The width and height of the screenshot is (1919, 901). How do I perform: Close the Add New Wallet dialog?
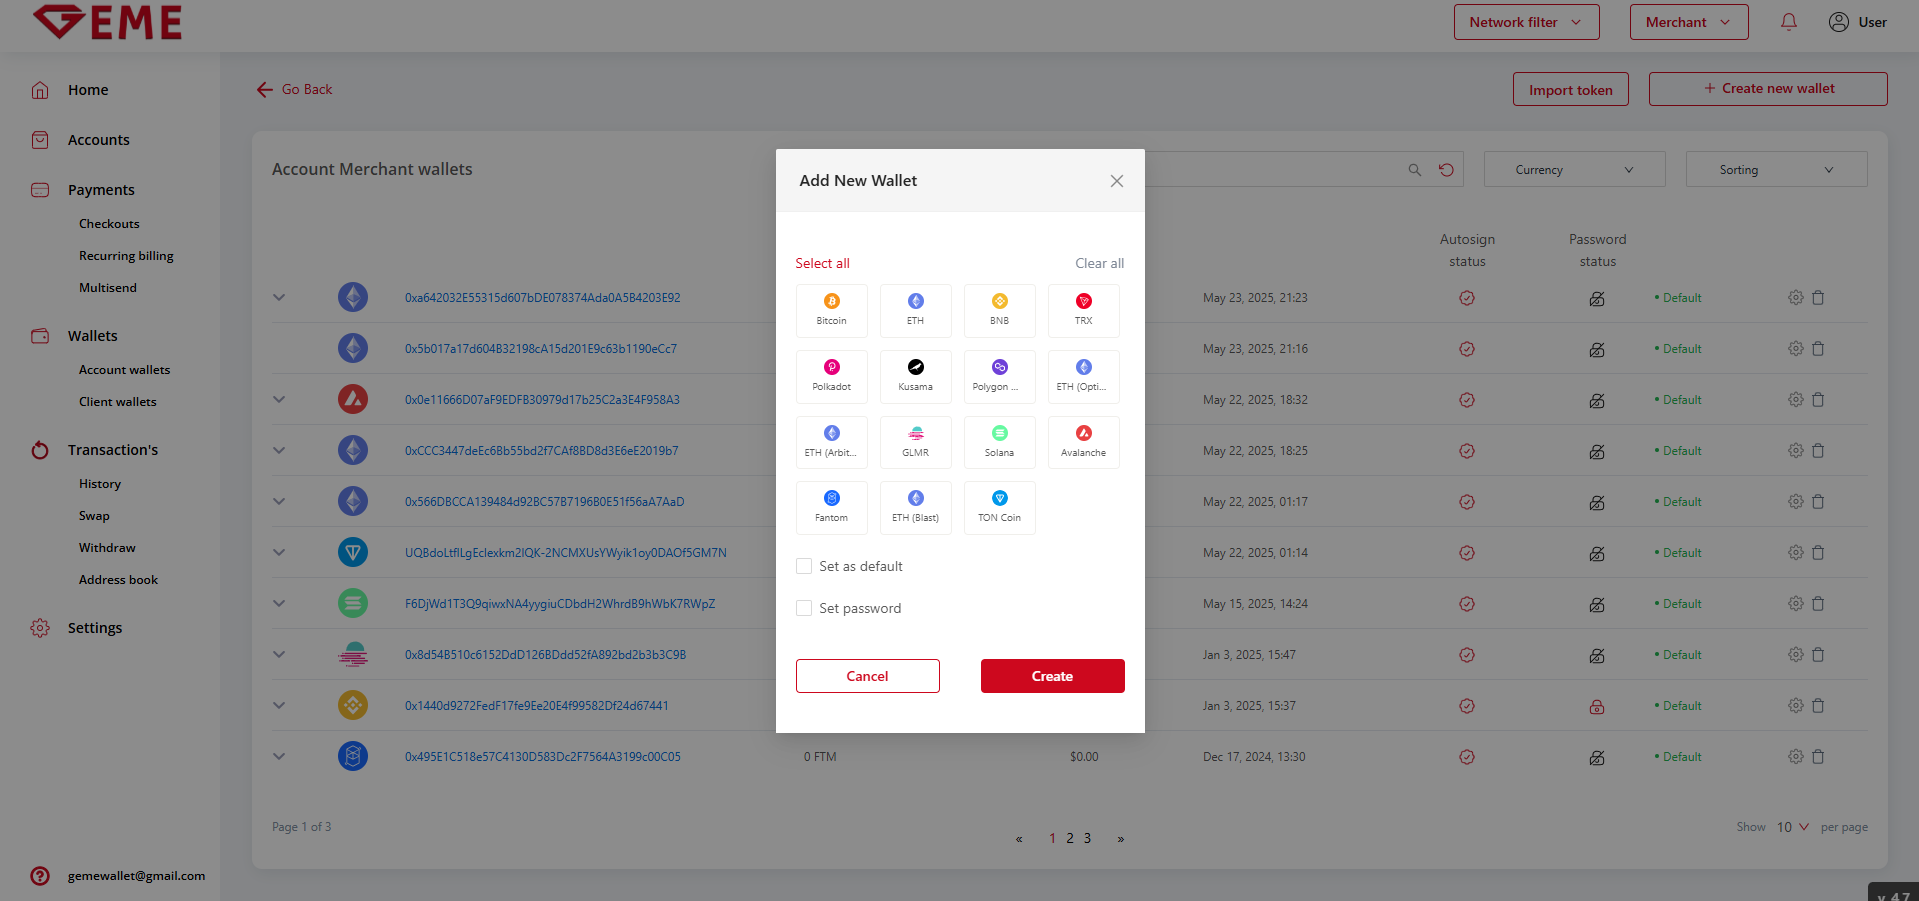tap(1117, 181)
